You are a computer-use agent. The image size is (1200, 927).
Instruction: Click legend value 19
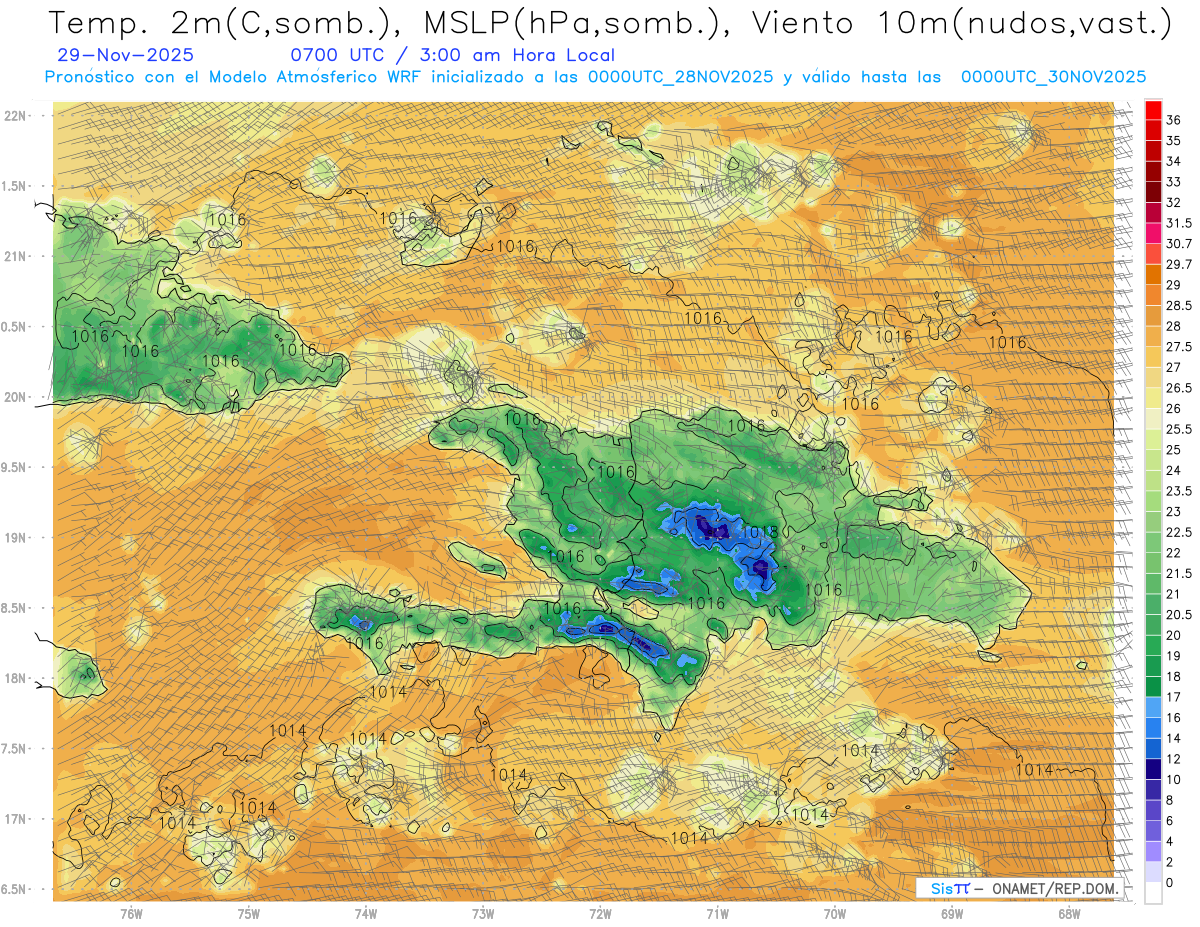1174,656
